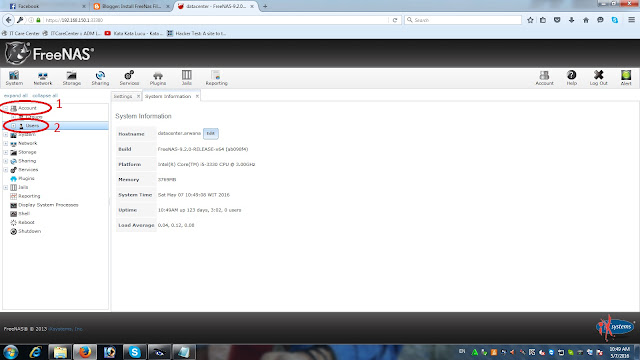This screenshot has height=360, width=640.
Task: Open Storage from the top toolbar
Action: coord(71,78)
